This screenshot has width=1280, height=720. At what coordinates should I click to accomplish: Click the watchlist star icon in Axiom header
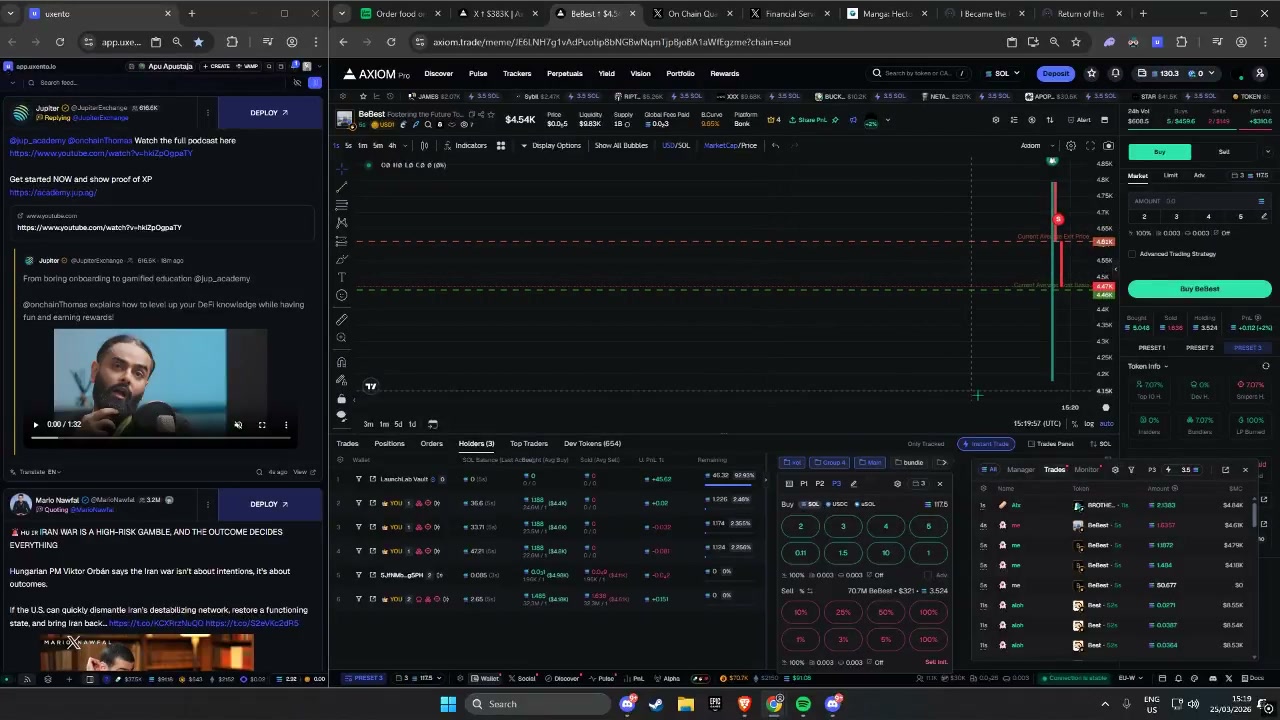point(1091,73)
